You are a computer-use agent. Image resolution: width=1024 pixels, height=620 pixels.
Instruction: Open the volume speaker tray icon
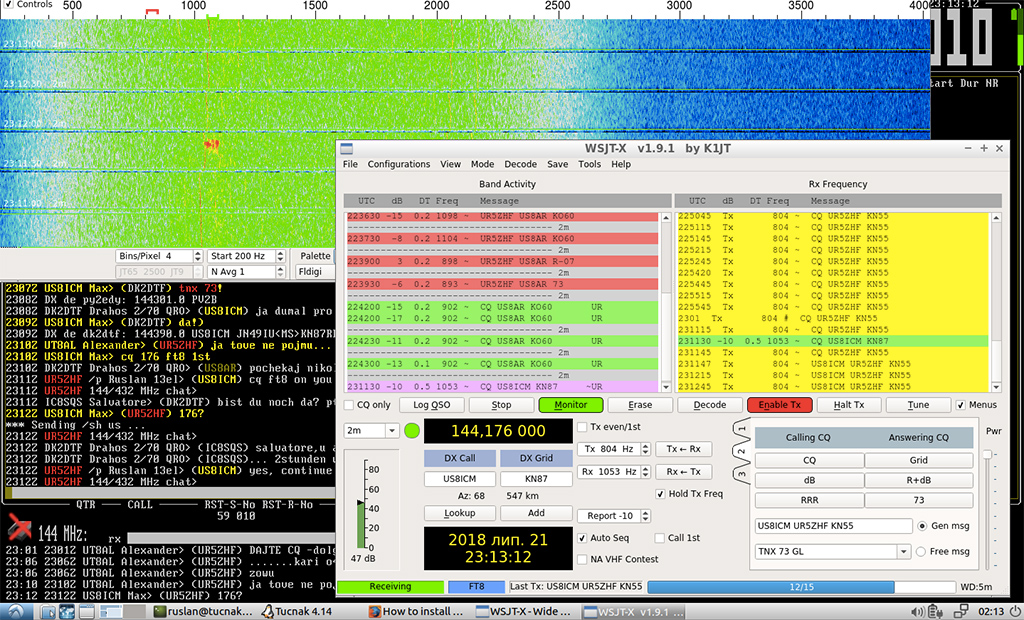pos(917,612)
